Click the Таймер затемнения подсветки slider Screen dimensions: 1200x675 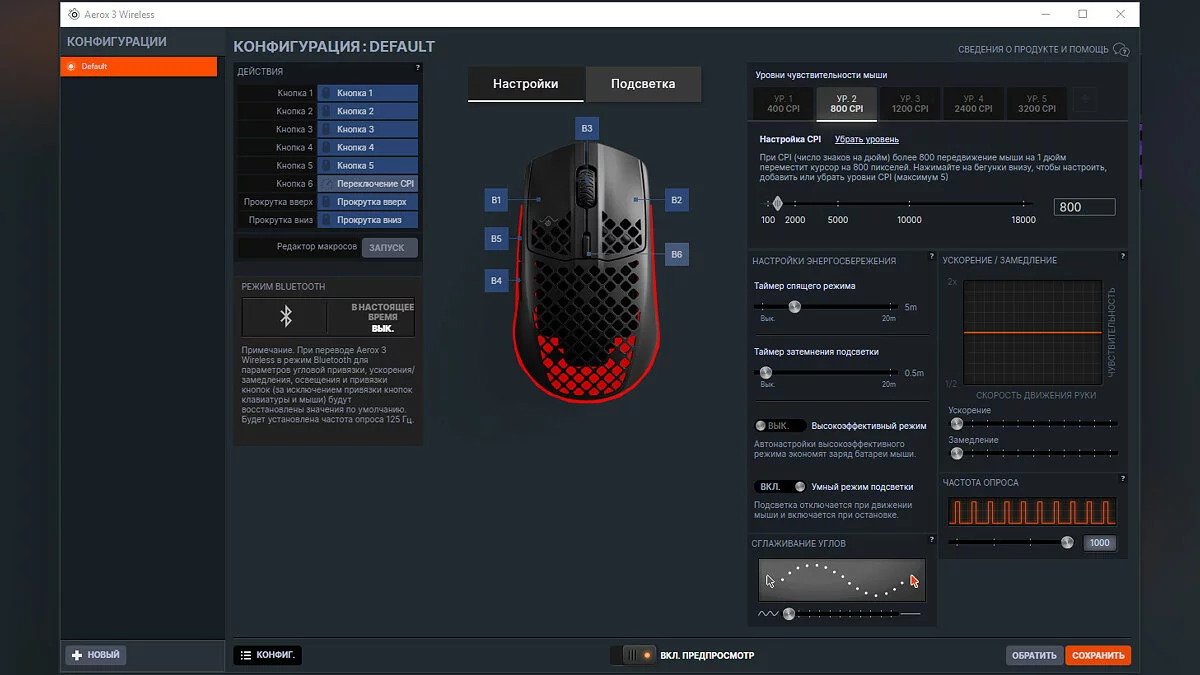766,372
